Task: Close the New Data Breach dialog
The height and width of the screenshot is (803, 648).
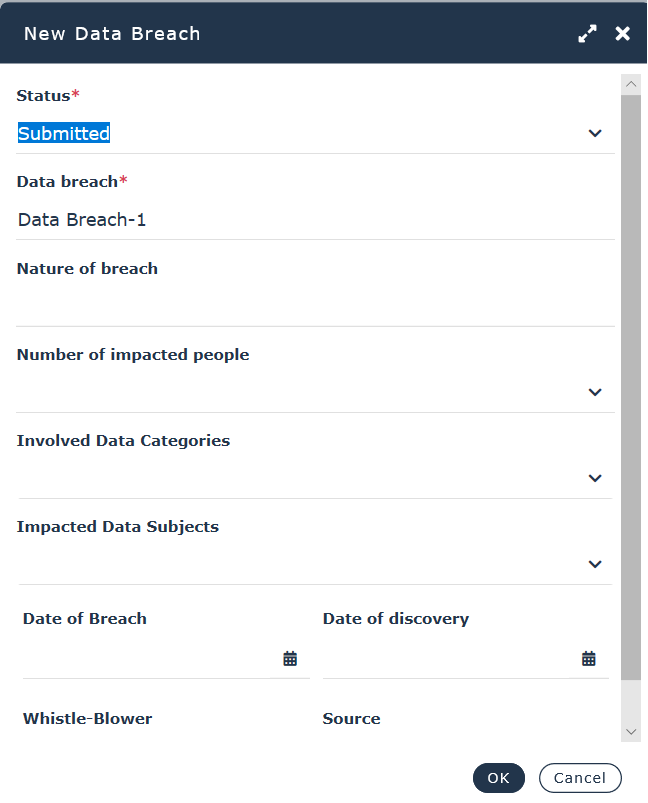Action: click(x=622, y=34)
